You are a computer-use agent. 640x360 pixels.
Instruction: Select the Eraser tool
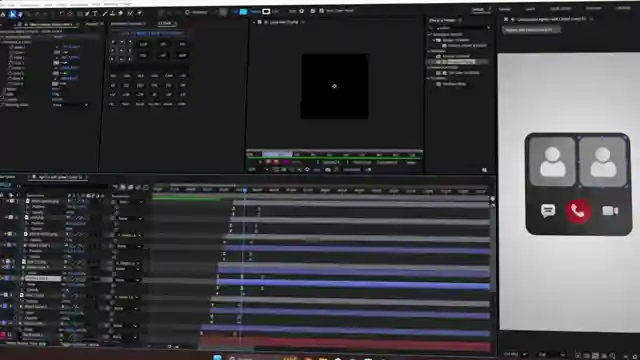click(x=120, y=13)
